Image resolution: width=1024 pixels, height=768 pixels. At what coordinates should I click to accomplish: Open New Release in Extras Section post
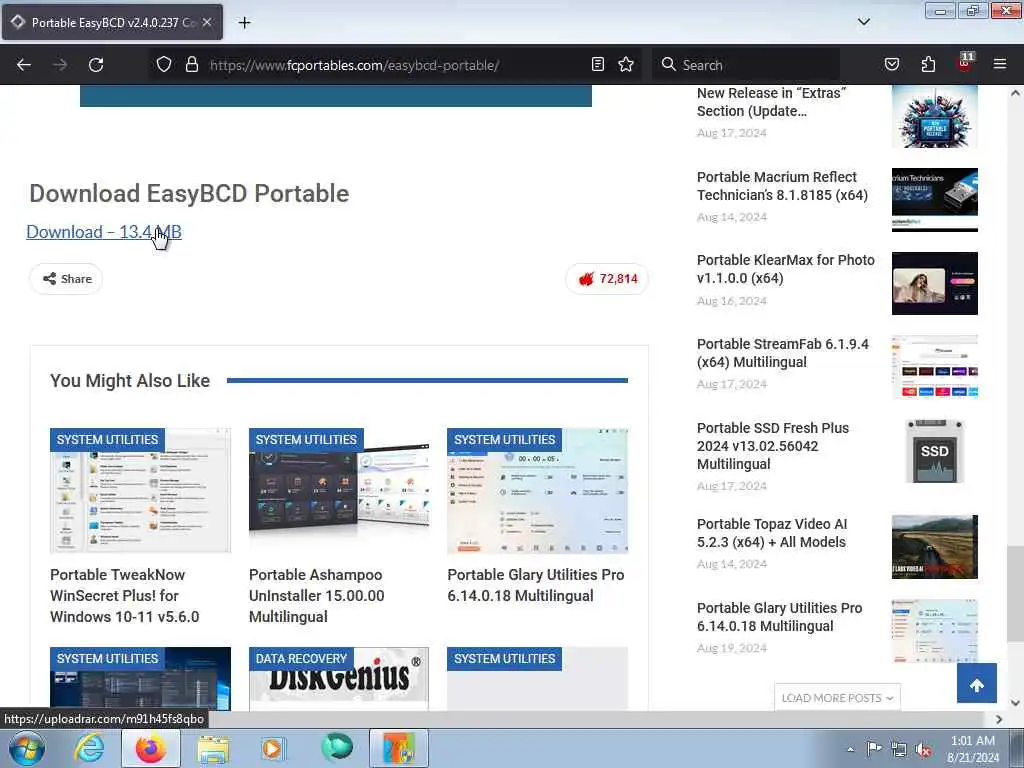click(x=771, y=102)
